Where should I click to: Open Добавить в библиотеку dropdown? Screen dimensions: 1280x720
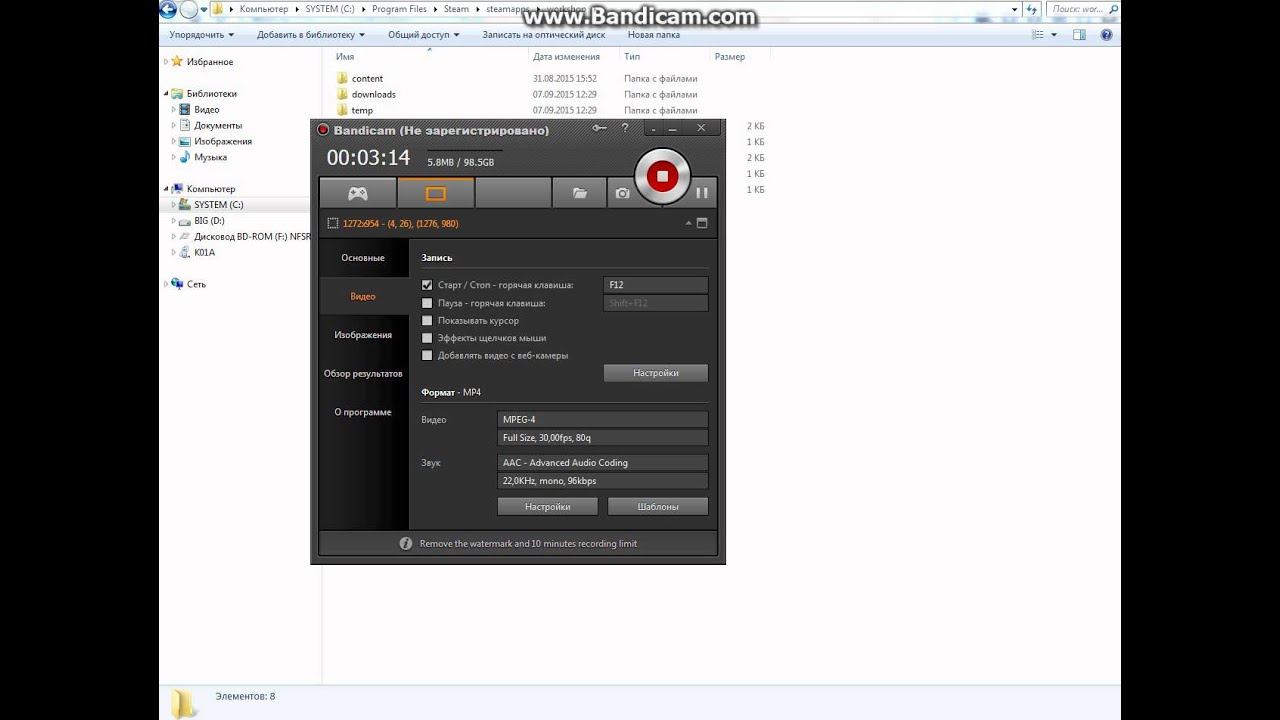coord(311,34)
